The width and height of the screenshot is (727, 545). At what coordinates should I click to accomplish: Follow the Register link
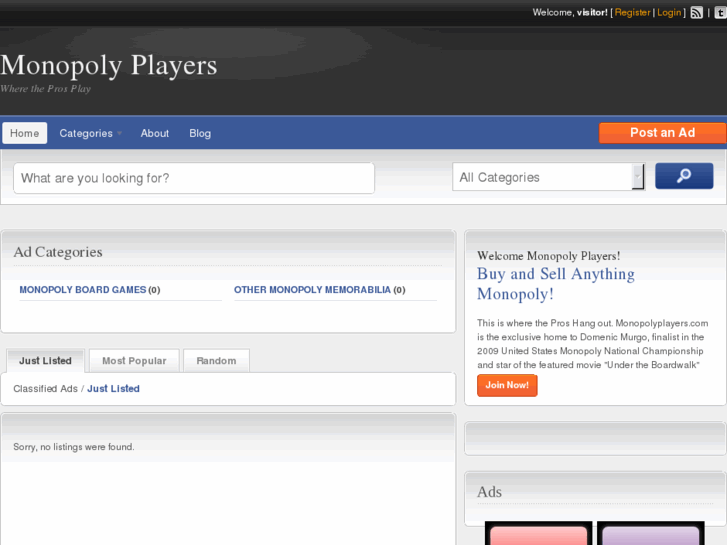point(632,13)
